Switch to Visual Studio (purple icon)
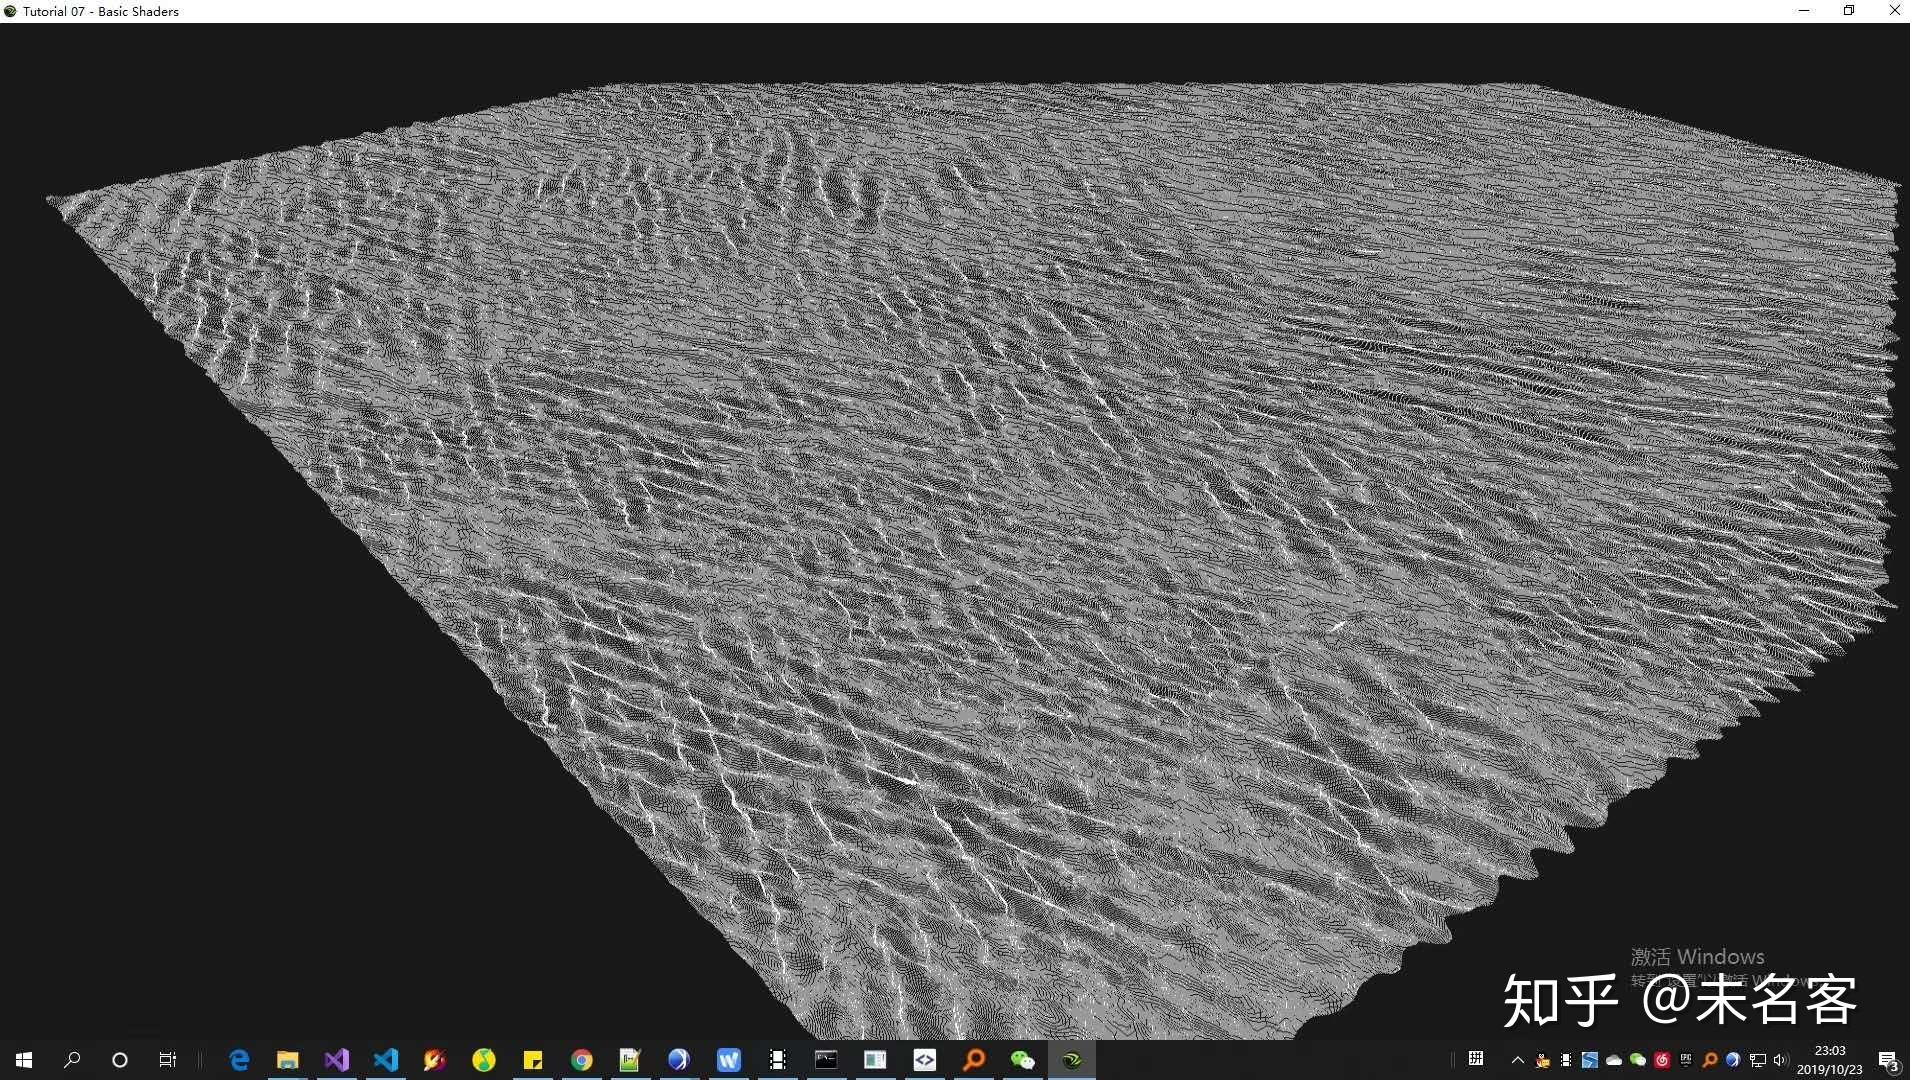The height and width of the screenshot is (1080, 1910). [x=337, y=1060]
